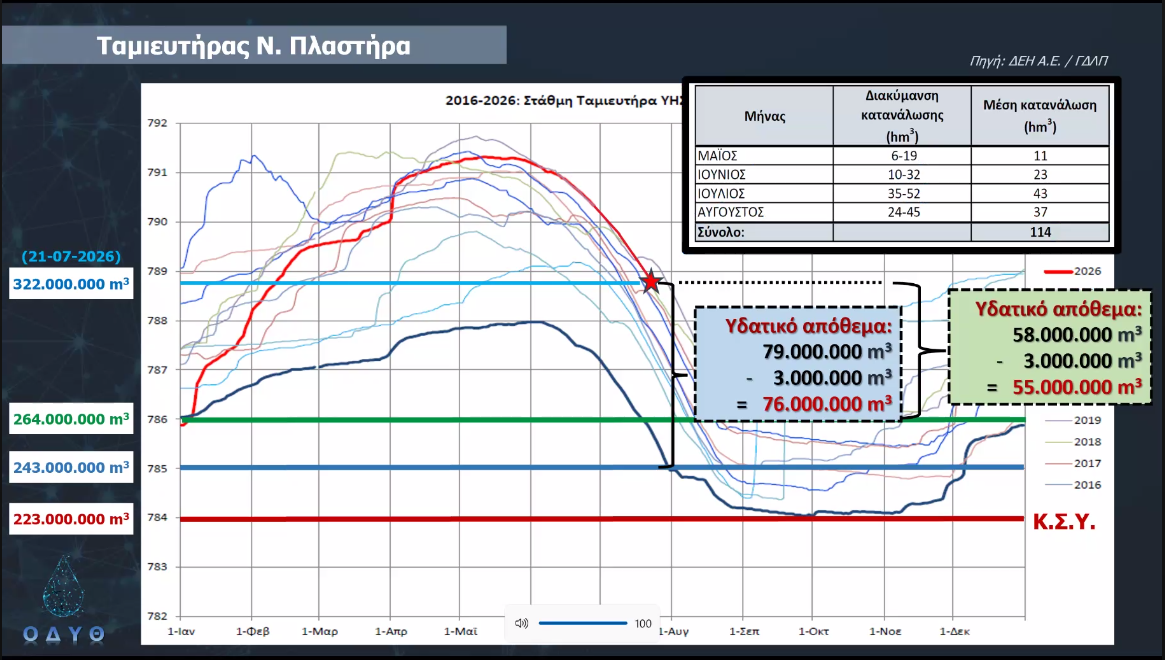Click the mean consumption value 37
Image resolution: width=1165 pixels, height=660 pixels.
[x=1040, y=212]
